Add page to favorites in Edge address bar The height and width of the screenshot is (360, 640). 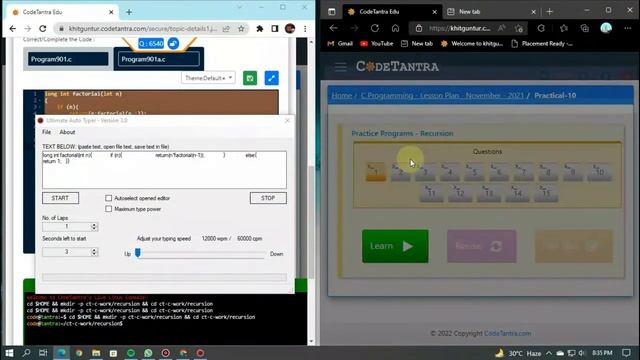[519, 28]
